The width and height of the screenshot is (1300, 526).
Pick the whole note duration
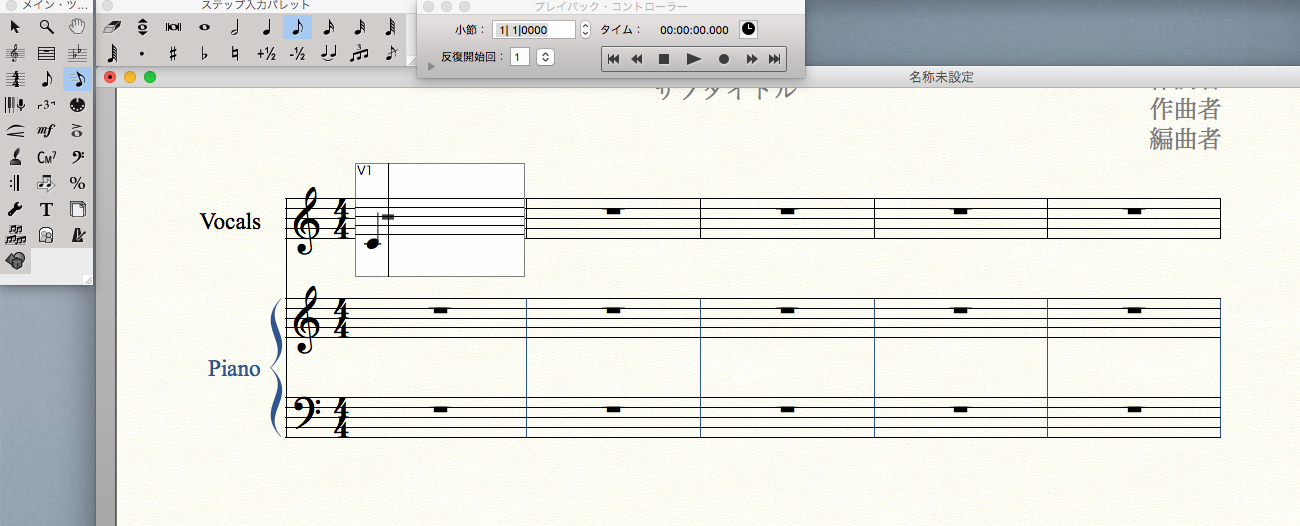[x=204, y=27]
